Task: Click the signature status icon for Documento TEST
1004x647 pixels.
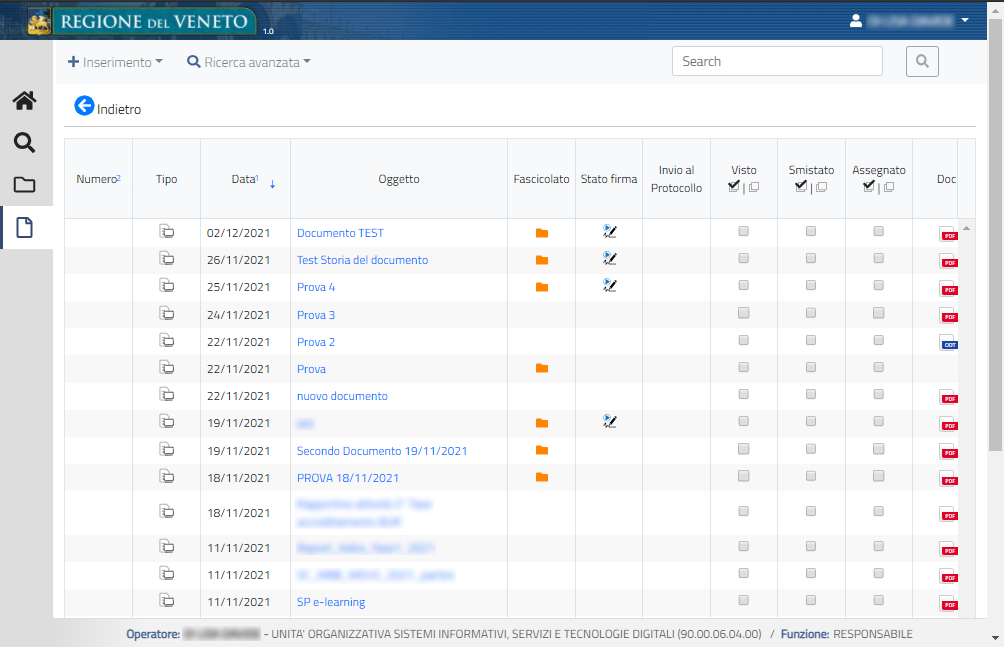Action: 609,231
